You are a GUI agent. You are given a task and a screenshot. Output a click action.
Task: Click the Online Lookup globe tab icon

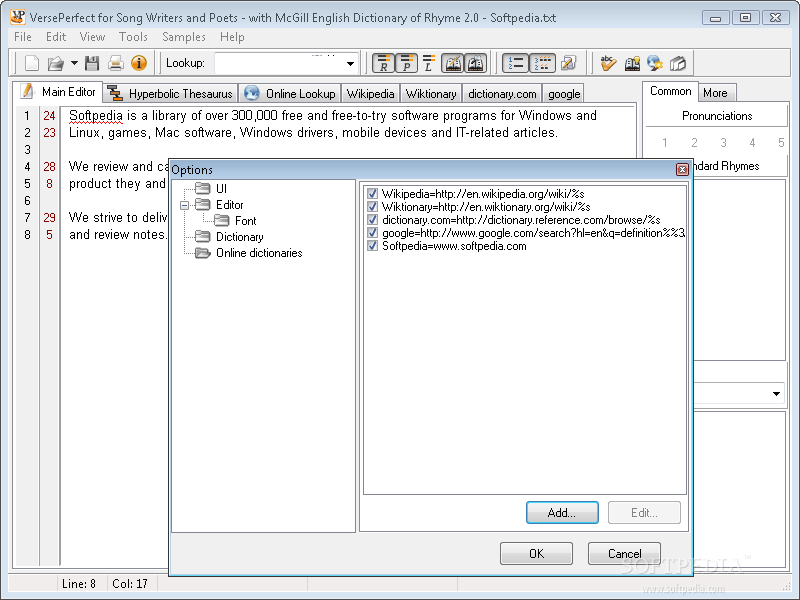pyautogui.click(x=251, y=93)
